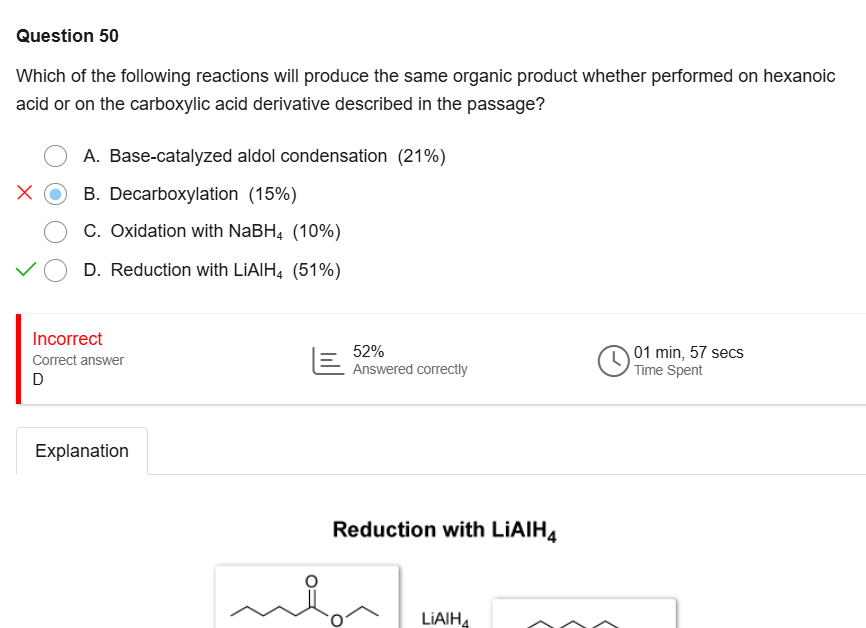Click the answered-correctly statistics list icon
866x628 pixels.
pyautogui.click(x=326, y=360)
